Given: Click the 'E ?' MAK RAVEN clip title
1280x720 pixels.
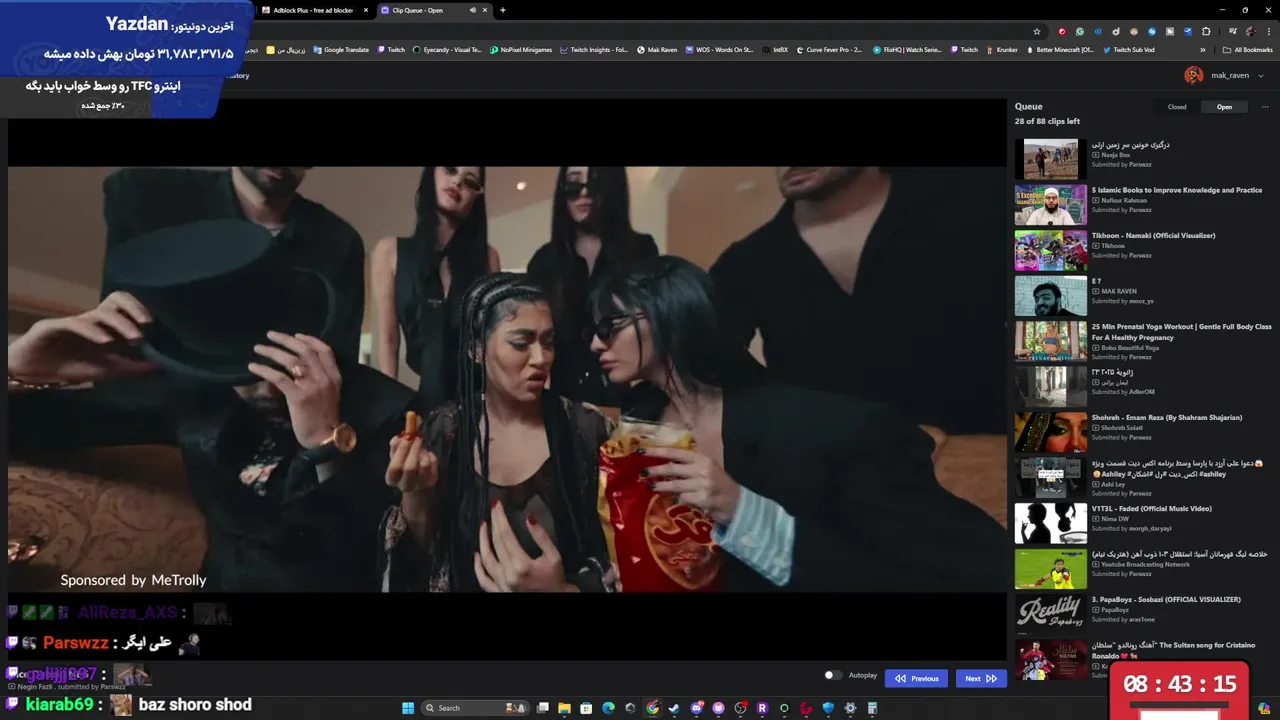Looking at the screenshot, I should coord(1096,281).
